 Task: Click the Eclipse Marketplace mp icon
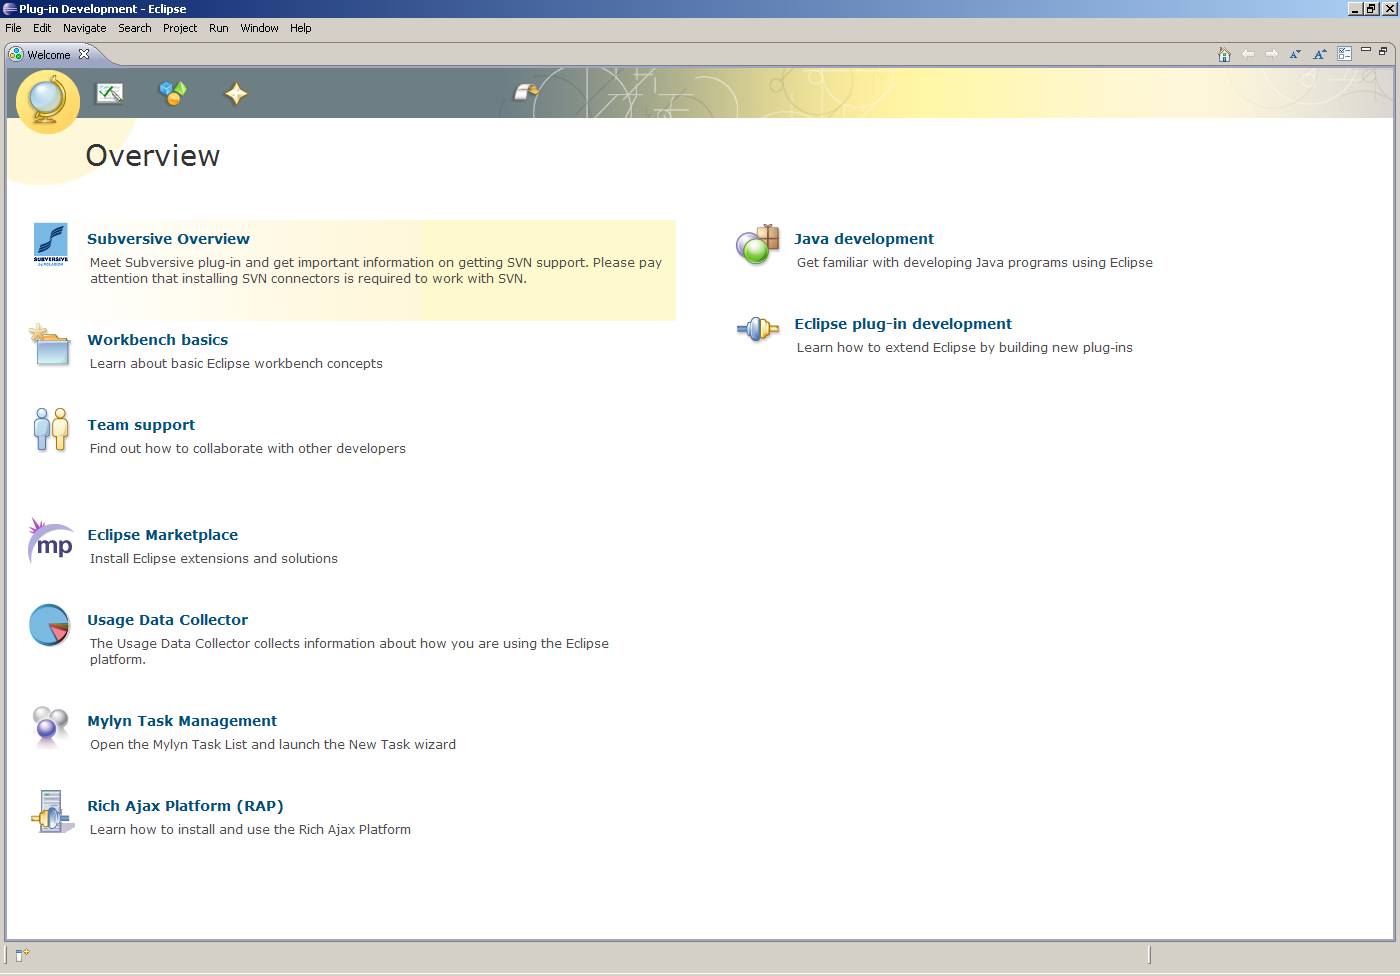coord(51,541)
